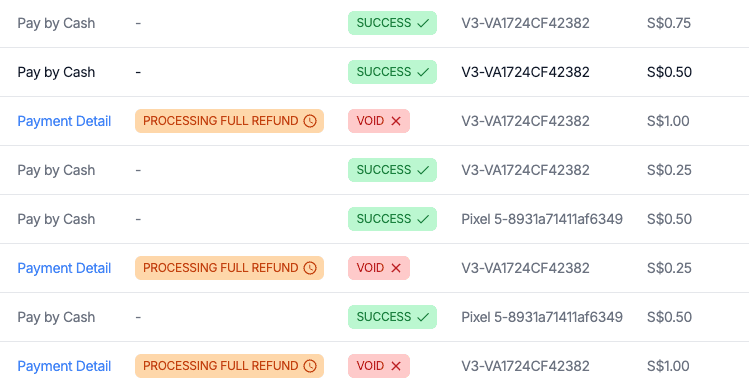Viewport: 749px width, 390px height.
Task: Open the topmost Payment Detail link
Action: click(x=64, y=121)
